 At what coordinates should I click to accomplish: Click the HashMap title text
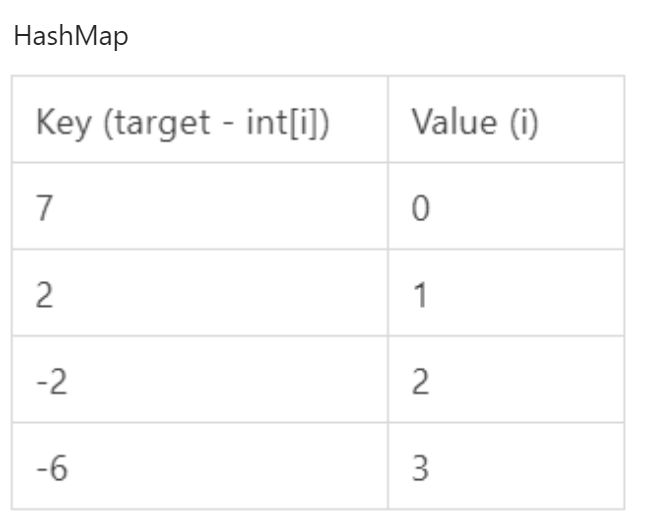coord(70,37)
